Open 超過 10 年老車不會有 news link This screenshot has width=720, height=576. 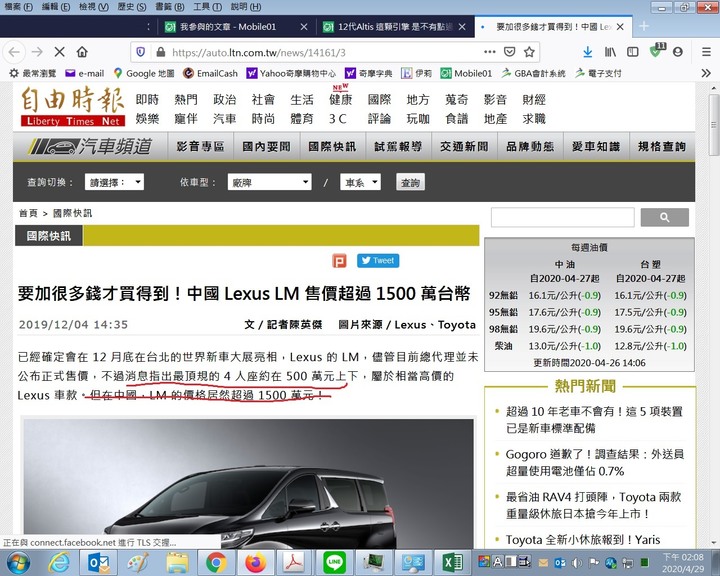(594, 419)
